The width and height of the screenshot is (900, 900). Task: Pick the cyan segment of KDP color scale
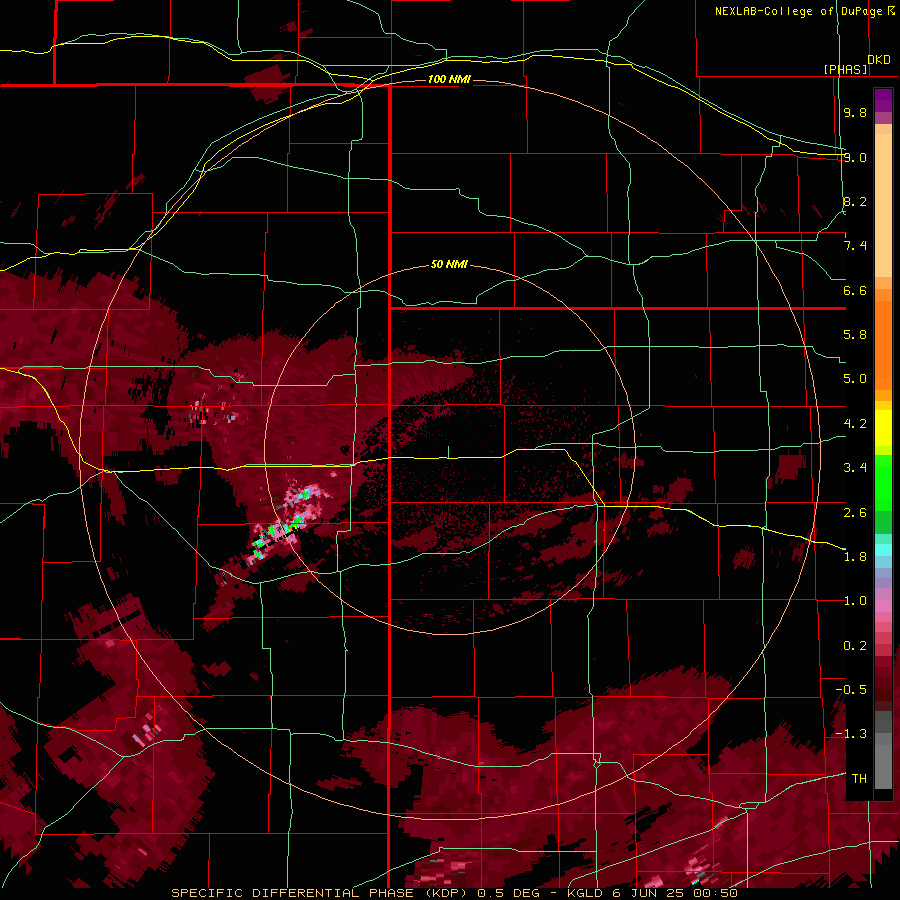[x=883, y=550]
